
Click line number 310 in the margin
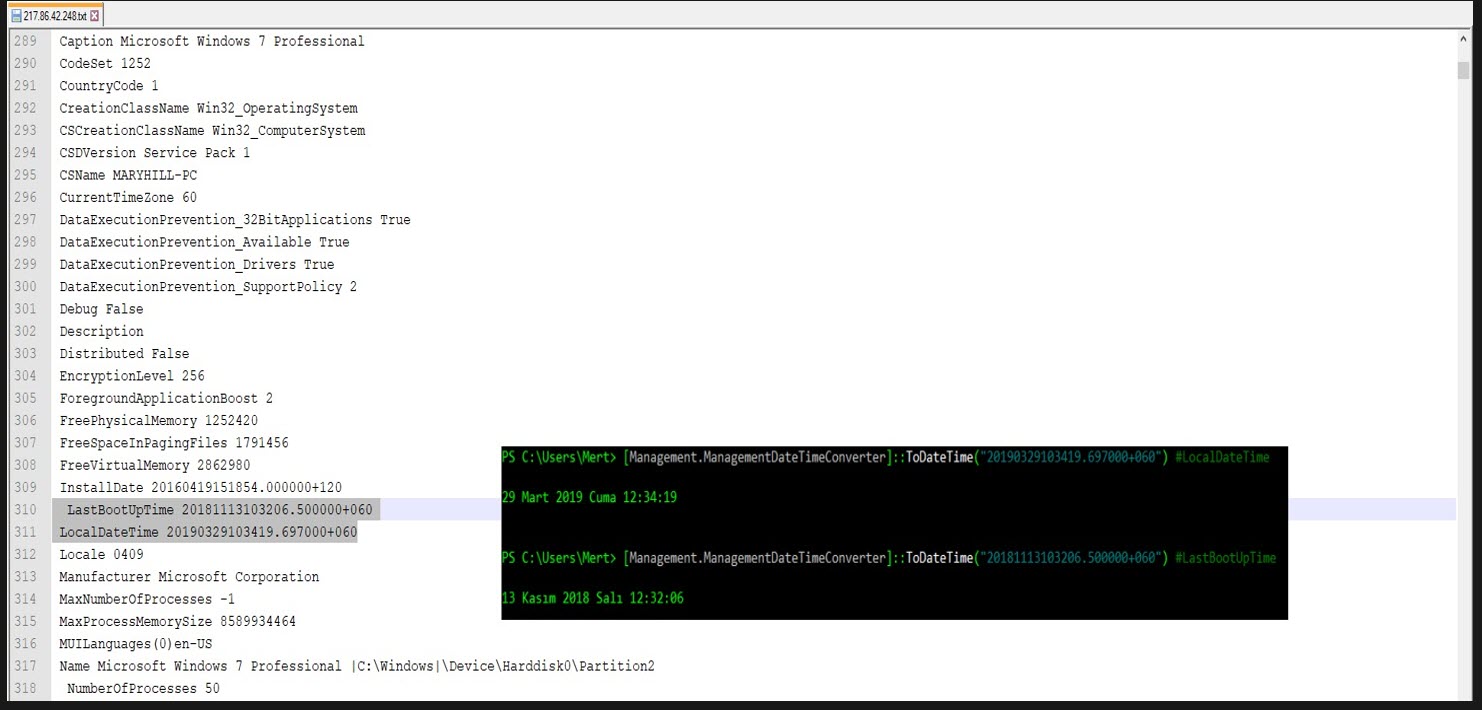(25, 510)
